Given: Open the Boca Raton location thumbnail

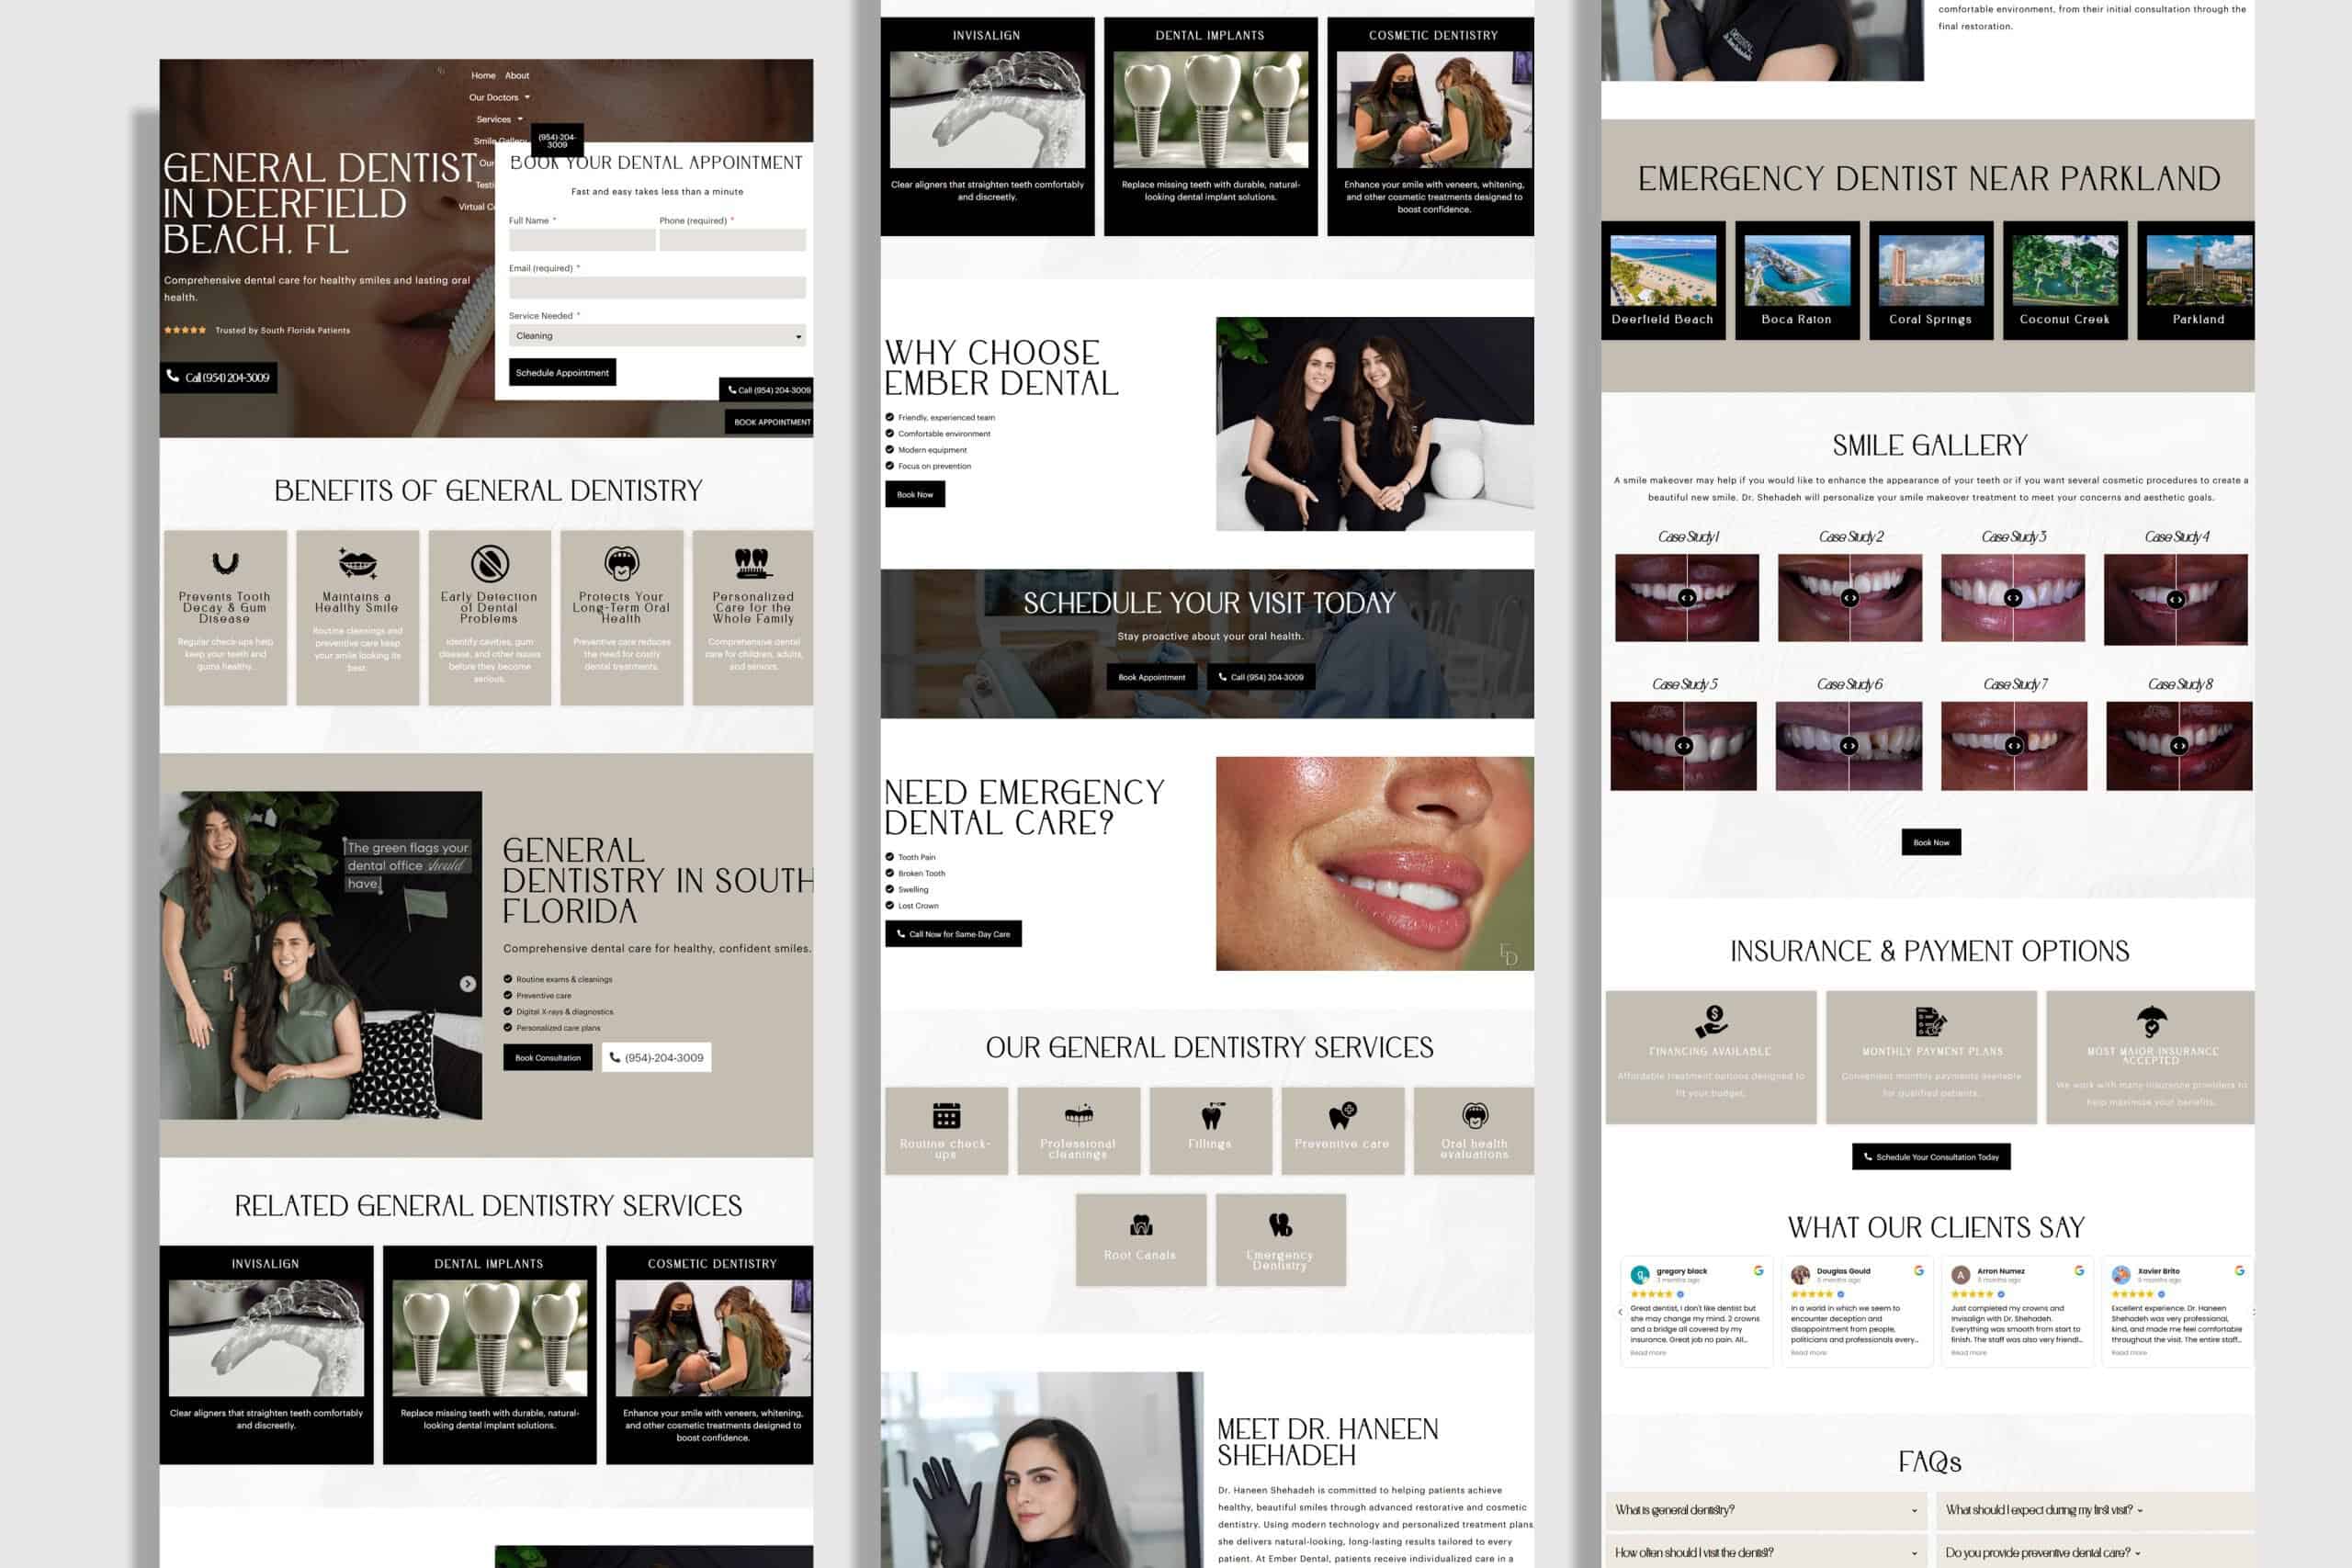Looking at the screenshot, I should (1797, 271).
